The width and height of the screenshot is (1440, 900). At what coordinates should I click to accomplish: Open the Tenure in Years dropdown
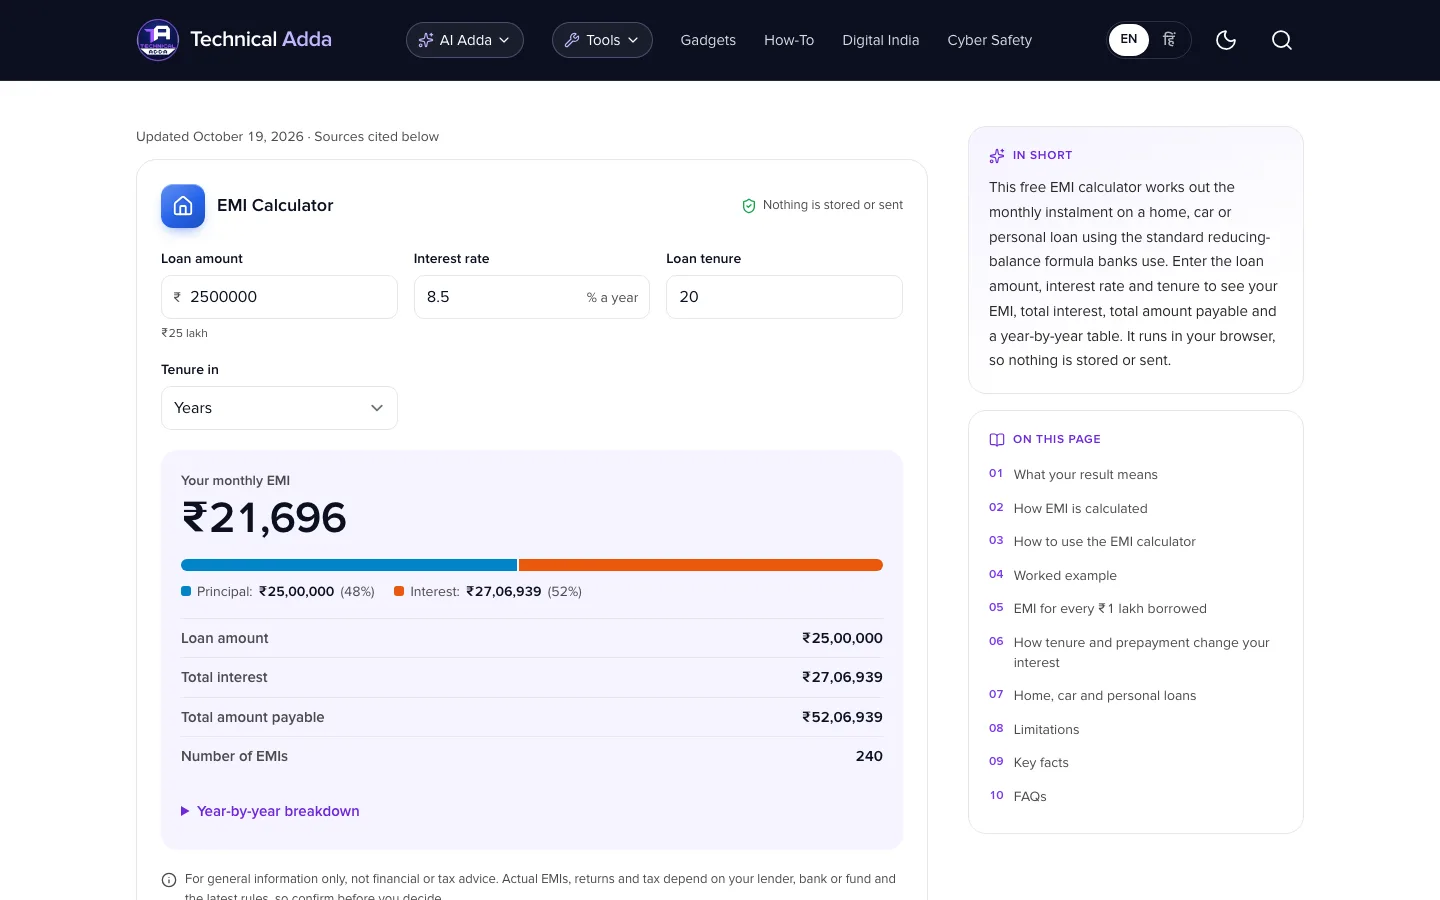click(279, 408)
